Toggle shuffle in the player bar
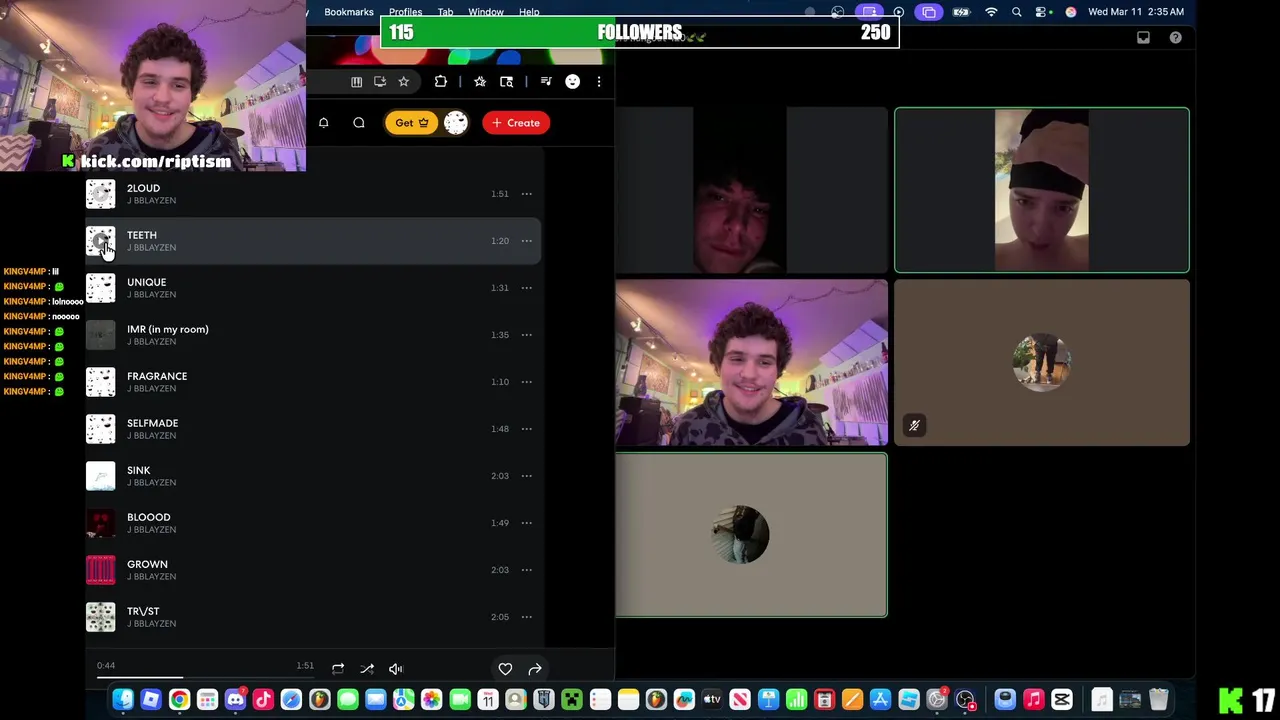The image size is (1280, 720). (x=367, y=669)
